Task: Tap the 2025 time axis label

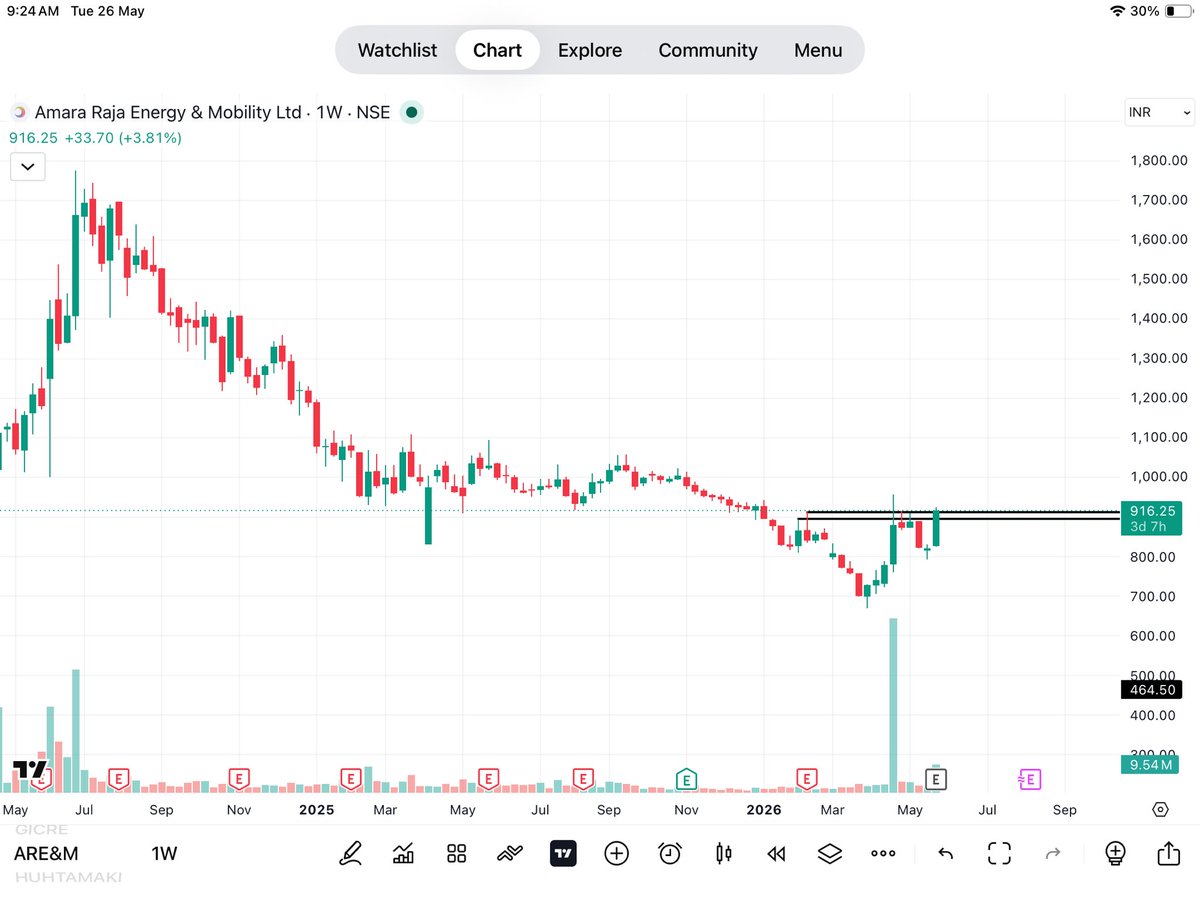Action: click(x=316, y=810)
